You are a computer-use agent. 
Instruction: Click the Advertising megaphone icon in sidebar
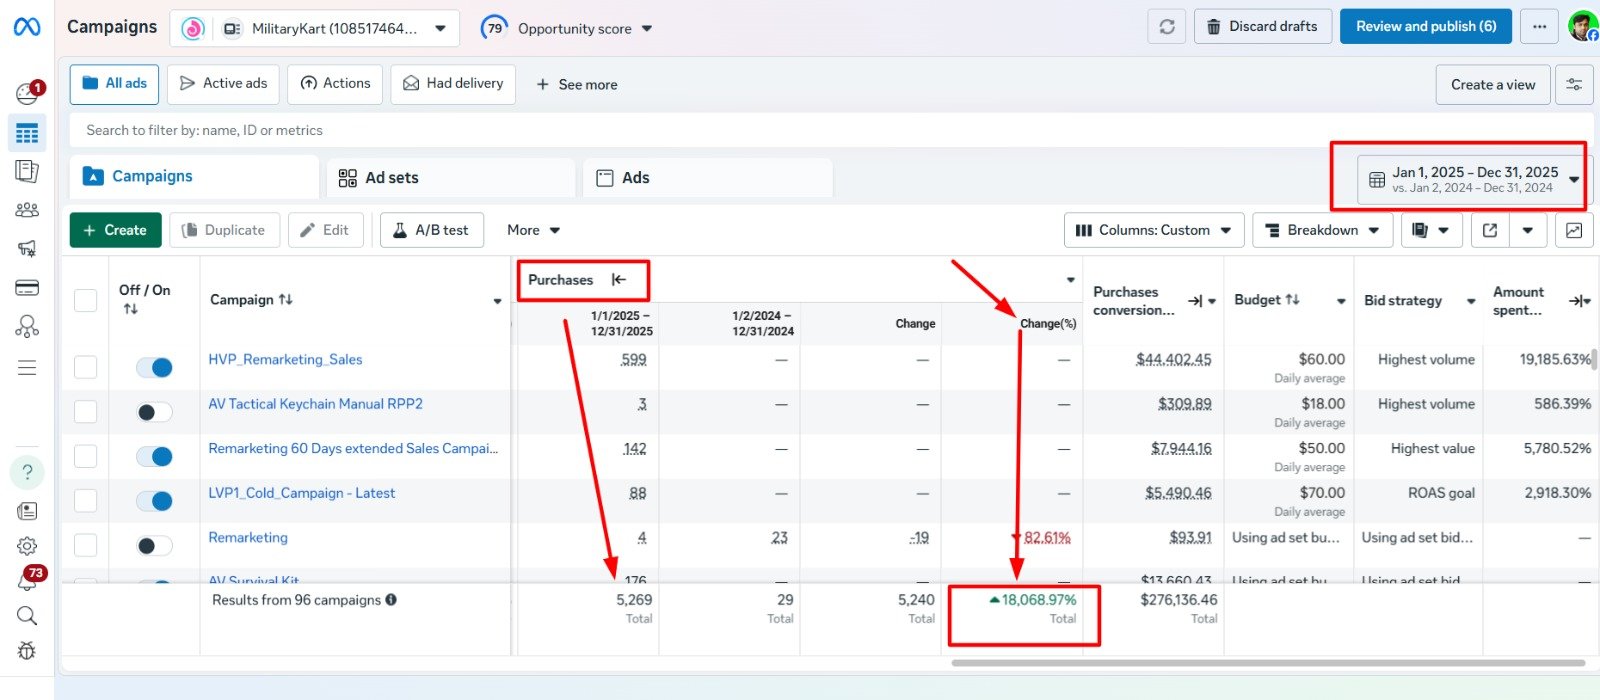point(27,248)
